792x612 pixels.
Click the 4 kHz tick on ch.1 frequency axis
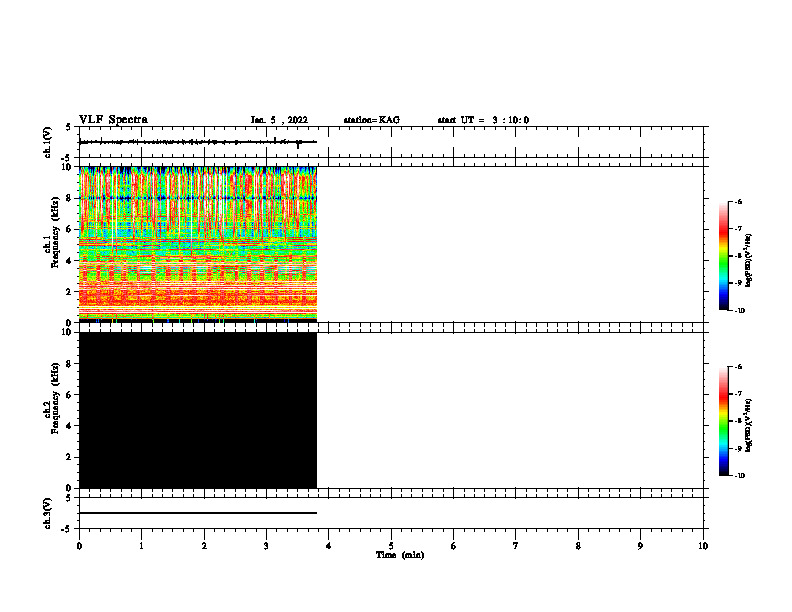point(70,261)
